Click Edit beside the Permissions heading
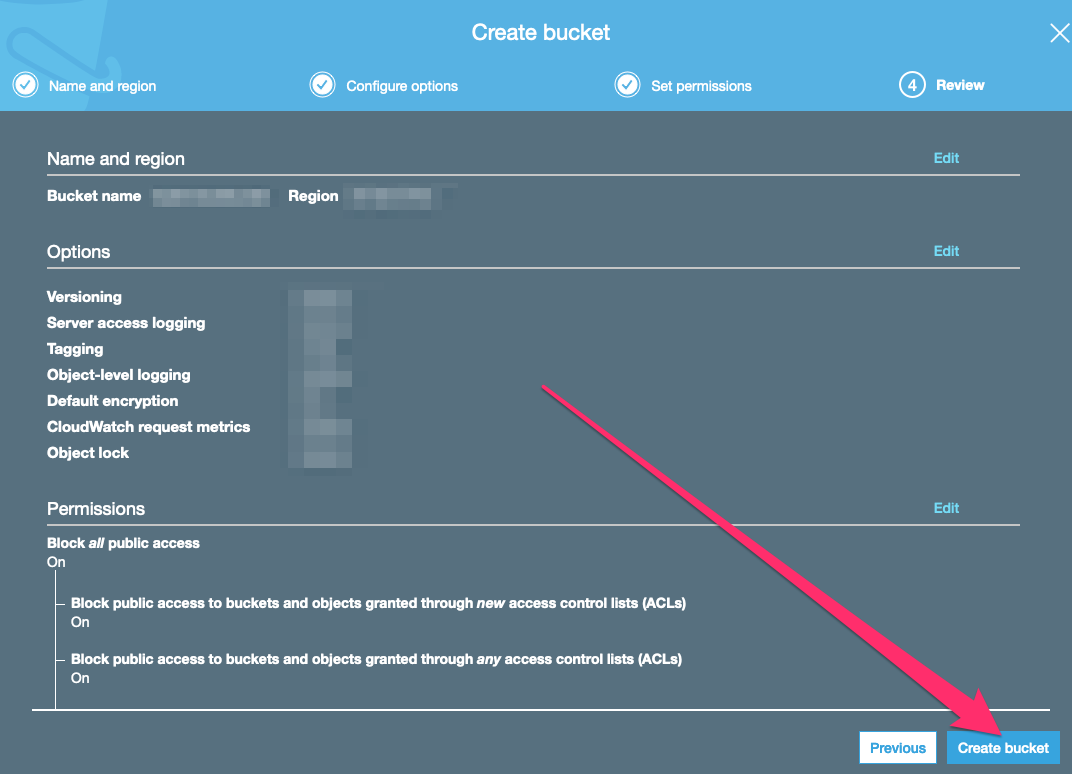Viewport: 1072px width, 774px height. pos(945,508)
